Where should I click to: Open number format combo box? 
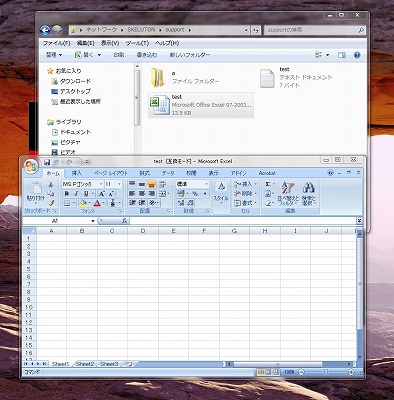(x=193, y=184)
